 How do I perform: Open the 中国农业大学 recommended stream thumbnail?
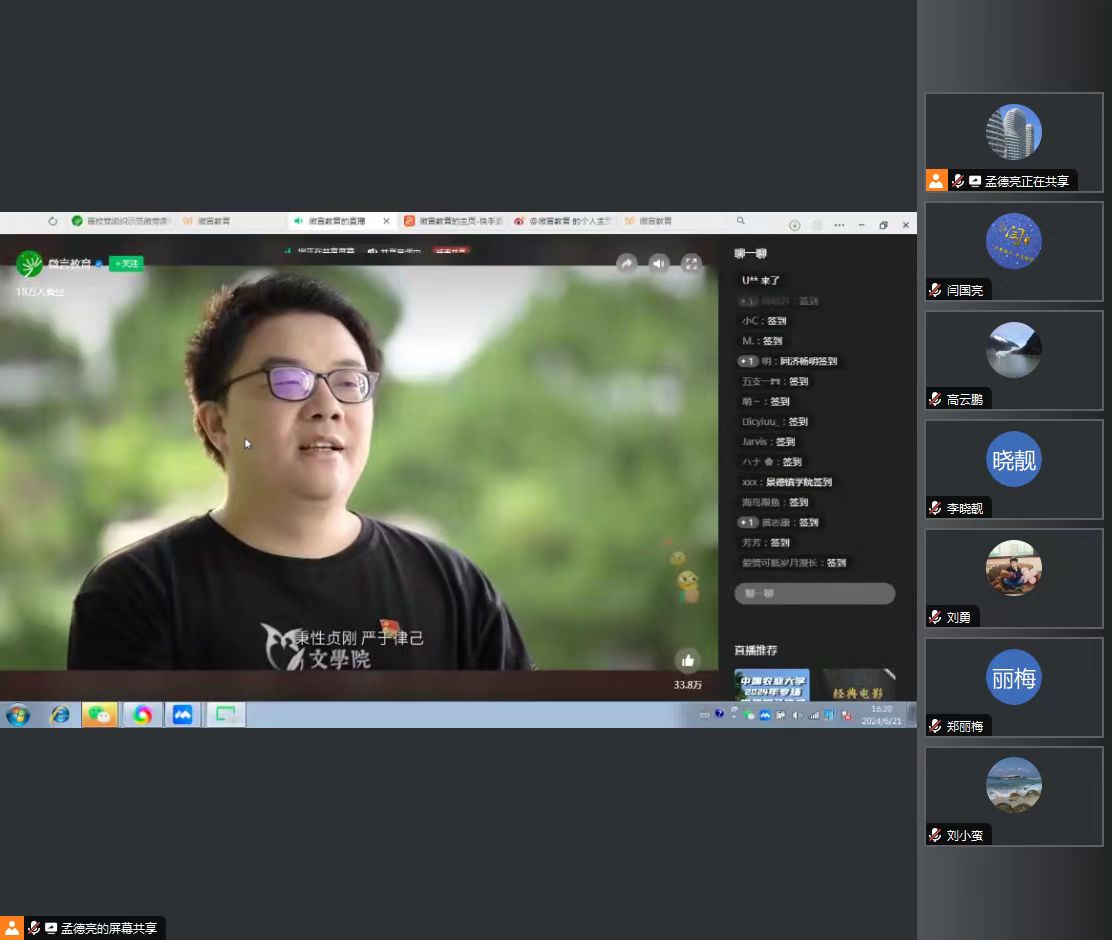772,685
